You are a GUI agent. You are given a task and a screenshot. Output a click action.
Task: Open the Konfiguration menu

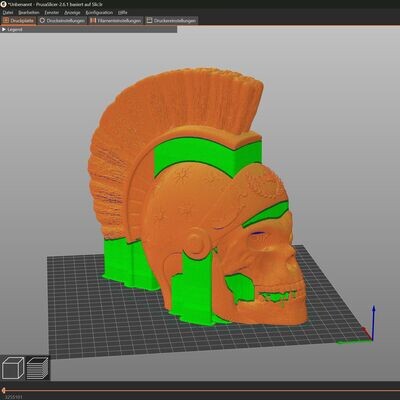pyautogui.click(x=99, y=13)
